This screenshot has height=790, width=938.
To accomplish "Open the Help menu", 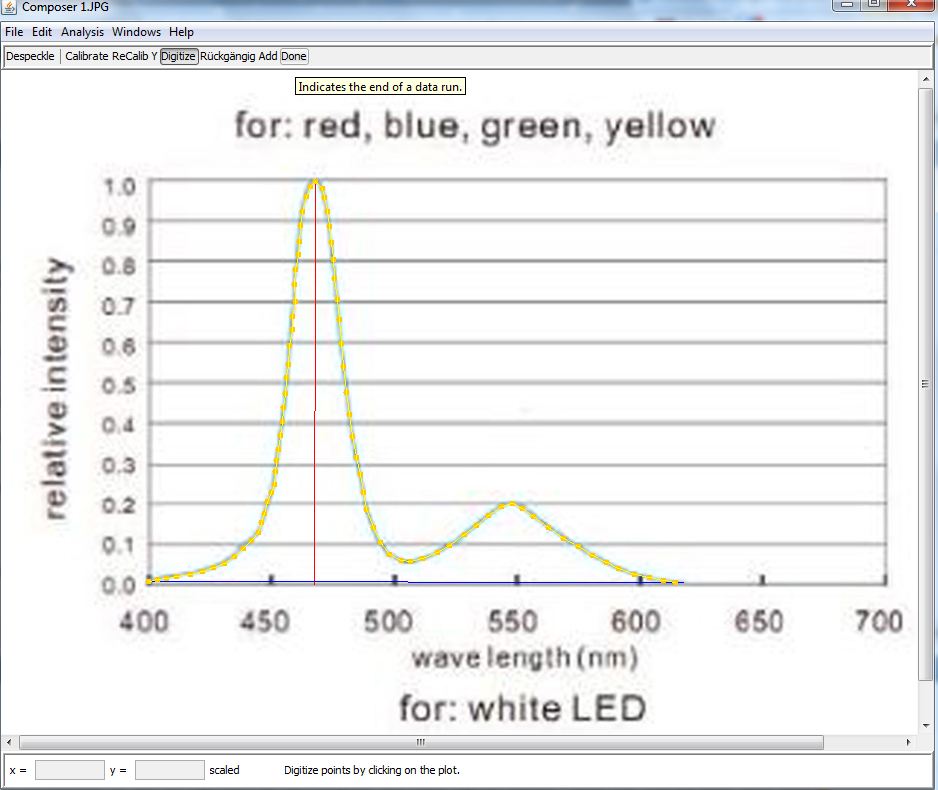I will click(181, 32).
